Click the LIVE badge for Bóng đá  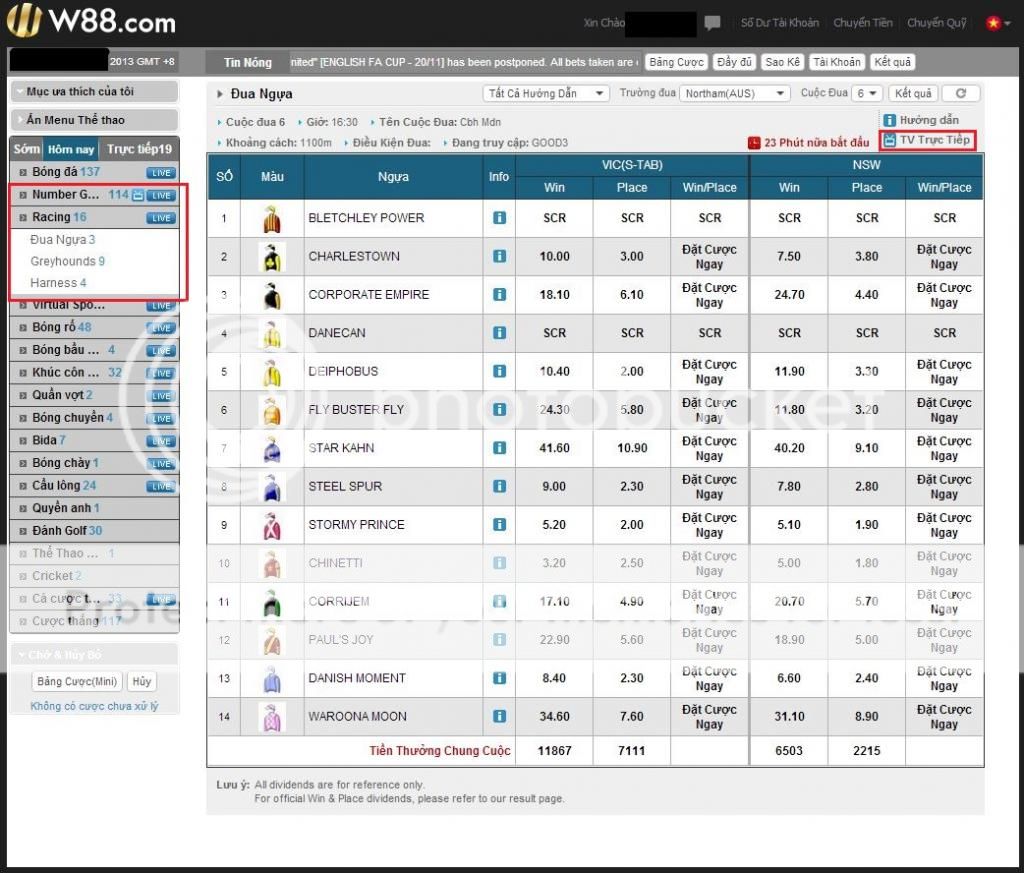coord(161,173)
